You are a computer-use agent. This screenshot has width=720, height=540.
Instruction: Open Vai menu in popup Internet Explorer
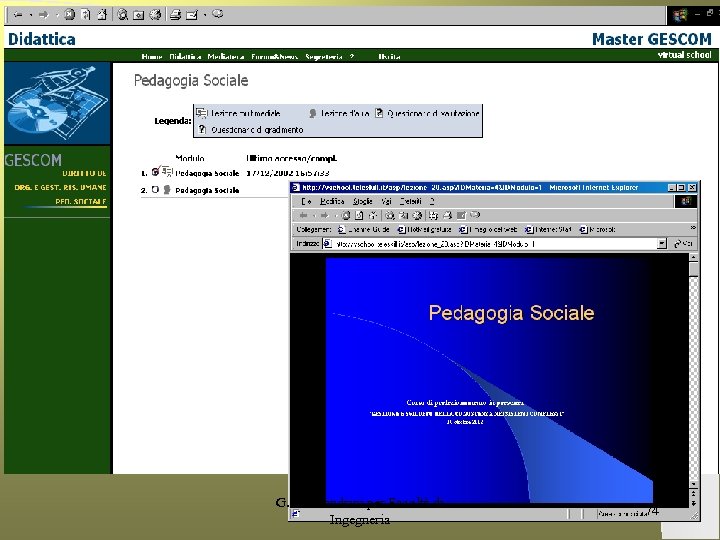point(386,201)
